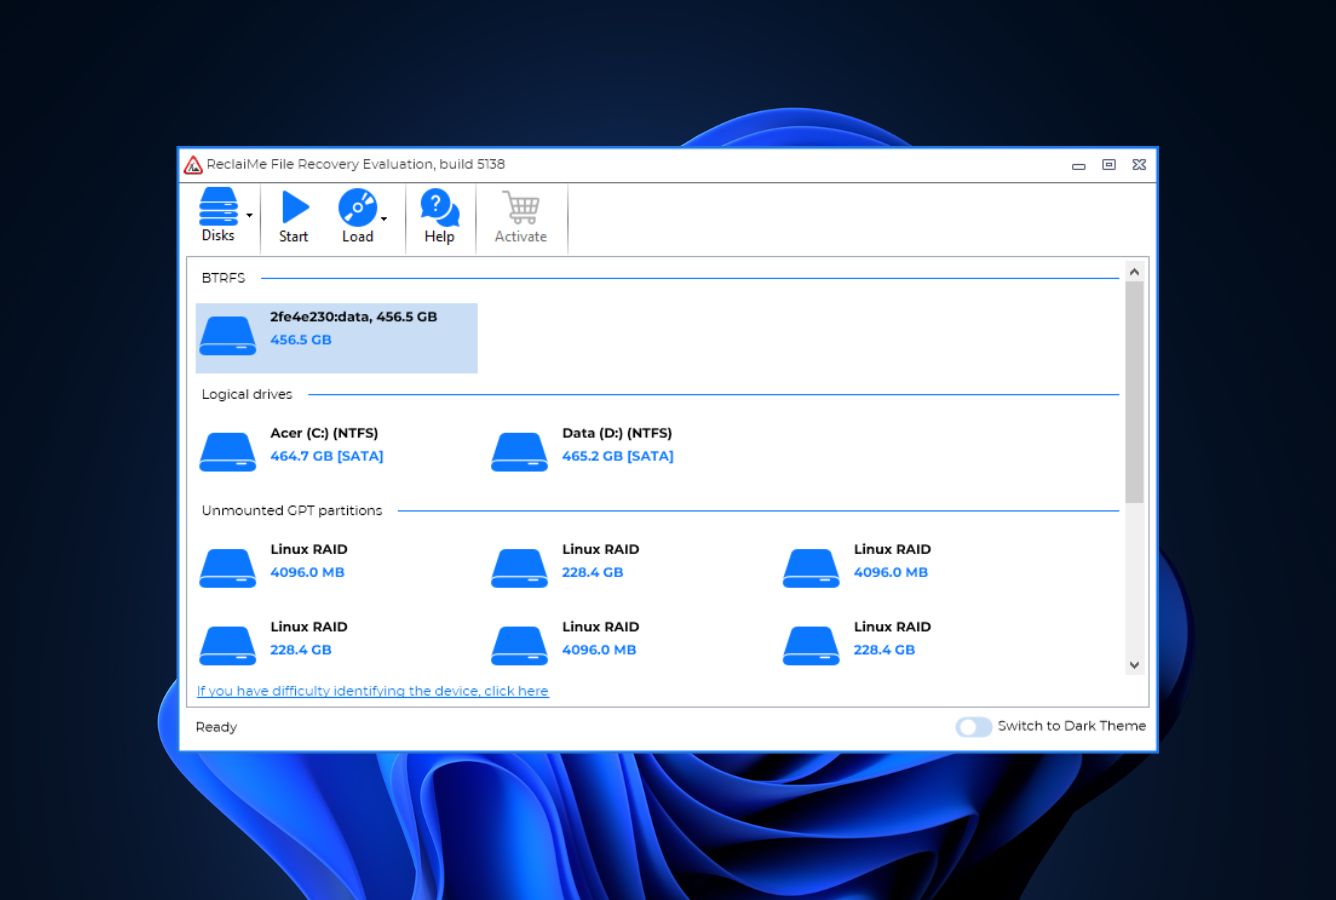Click the 'Data (D:) (NTFS)' label
The height and width of the screenshot is (900, 1336).
(617, 433)
